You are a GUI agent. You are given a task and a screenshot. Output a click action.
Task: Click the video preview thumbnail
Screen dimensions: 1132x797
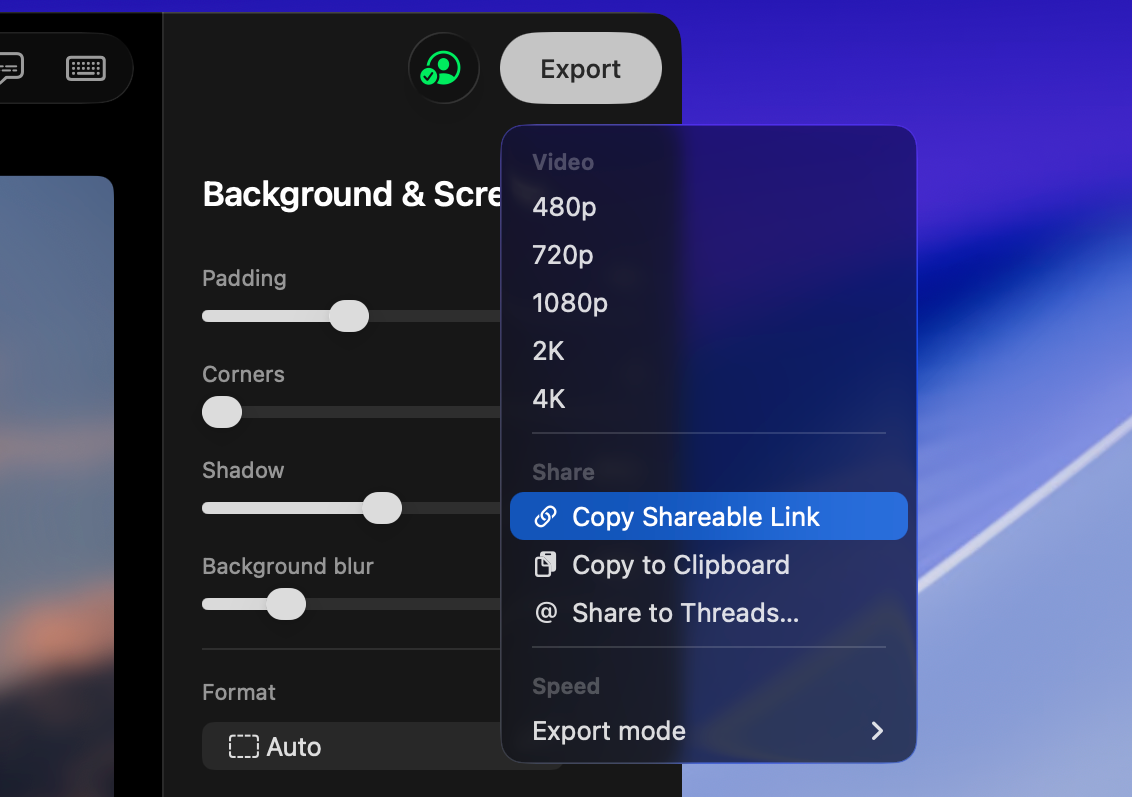pyautogui.click(x=56, y=487)
